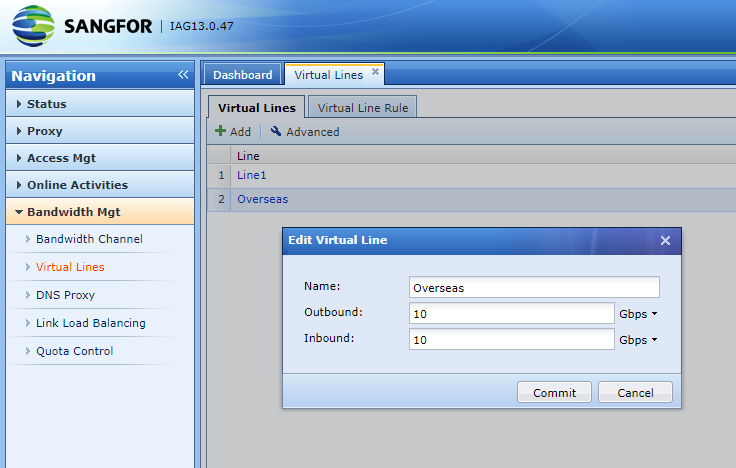The image size is (736, 468).
Task: Click the Inbound value input field
Action: point(512,339)
